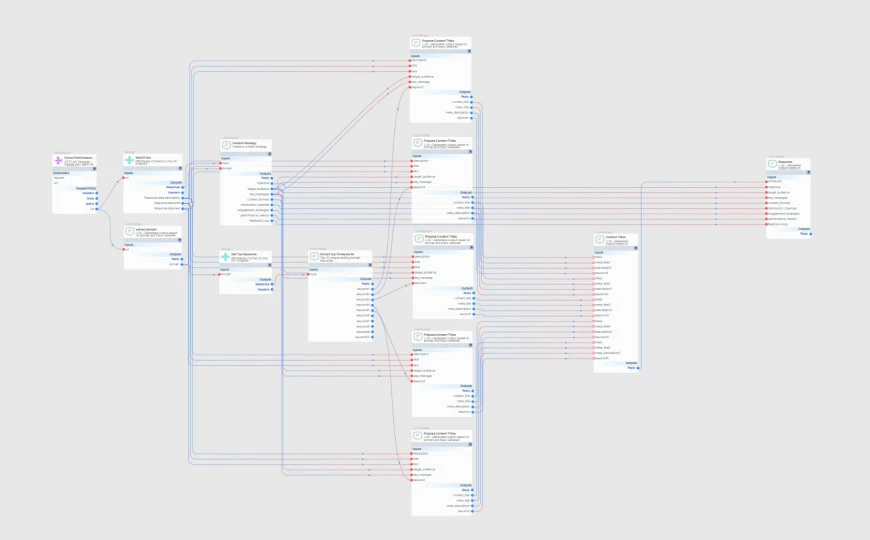Collapse the Response node via its header button

(808, 173)
